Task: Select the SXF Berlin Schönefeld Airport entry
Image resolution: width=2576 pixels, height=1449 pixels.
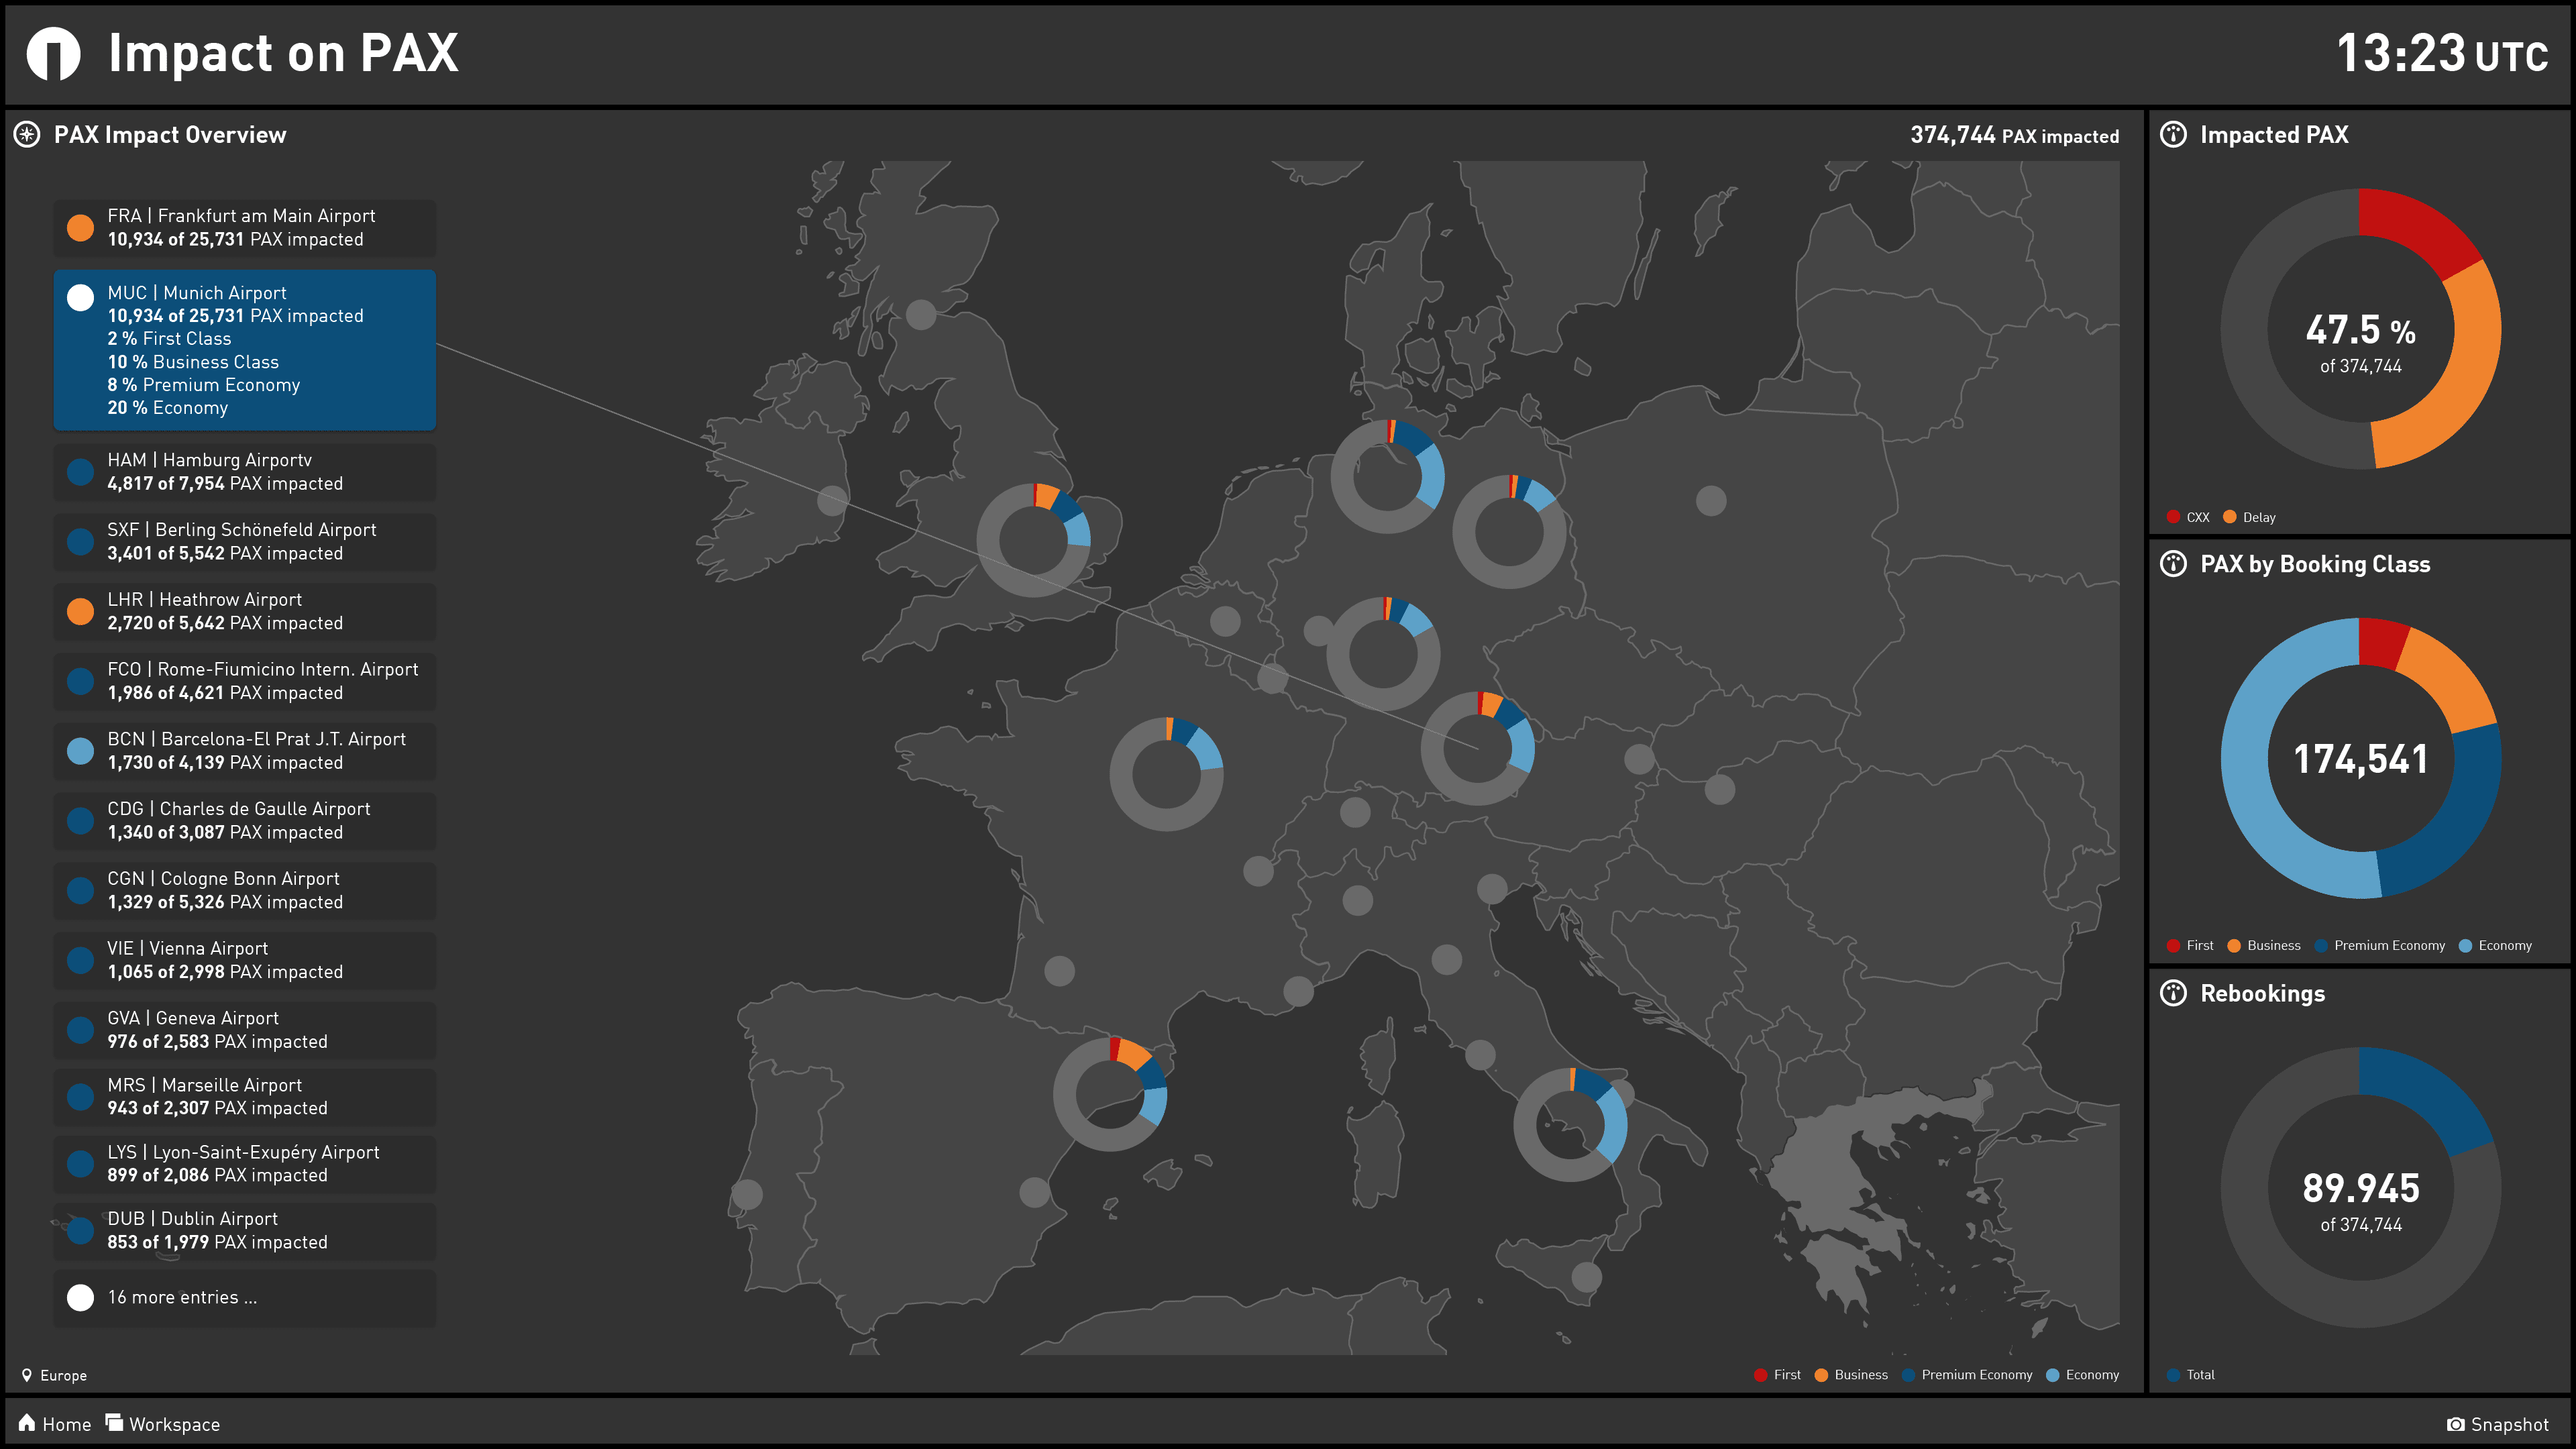Action: pos(244,542)
